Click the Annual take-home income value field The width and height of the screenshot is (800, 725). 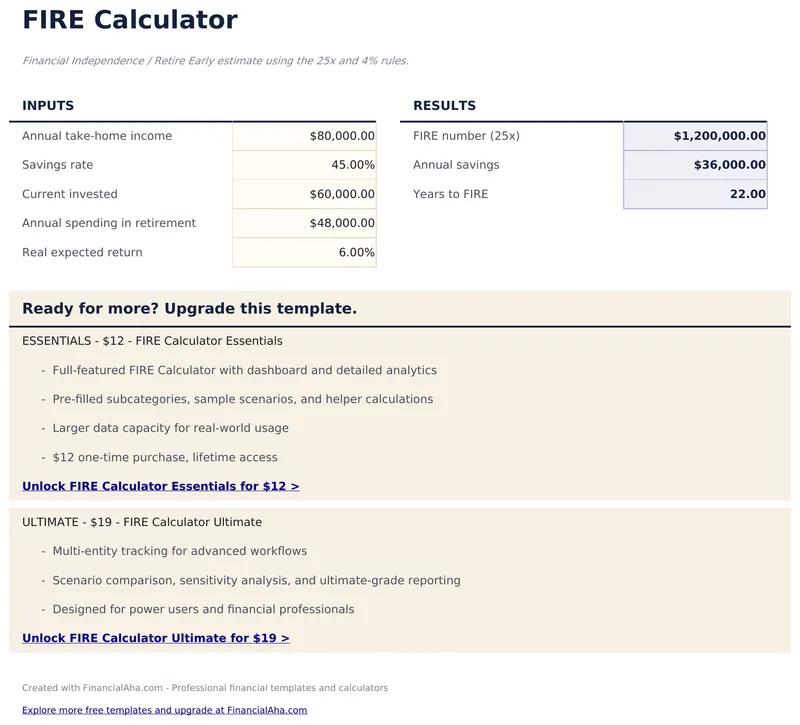pyautogui.click(x=304, y=136)
